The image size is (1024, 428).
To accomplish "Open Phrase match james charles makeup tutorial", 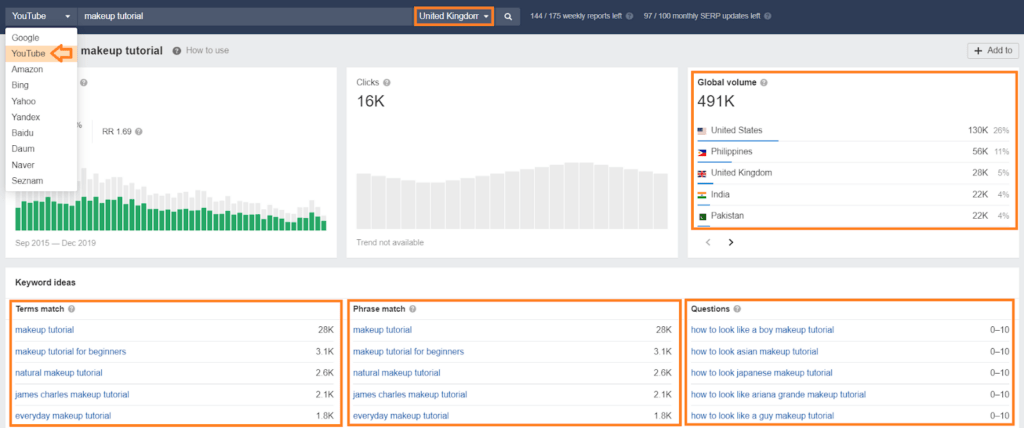I will coord(410,394).
